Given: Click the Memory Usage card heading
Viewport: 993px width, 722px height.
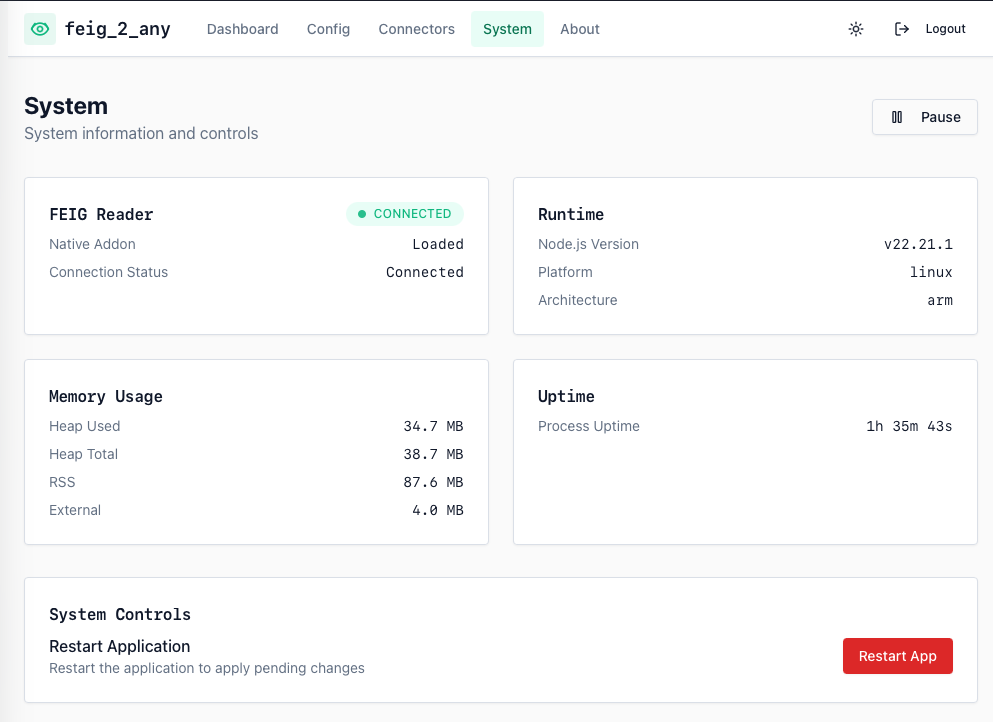Looking at the screenshot, I should coord(105,396).
